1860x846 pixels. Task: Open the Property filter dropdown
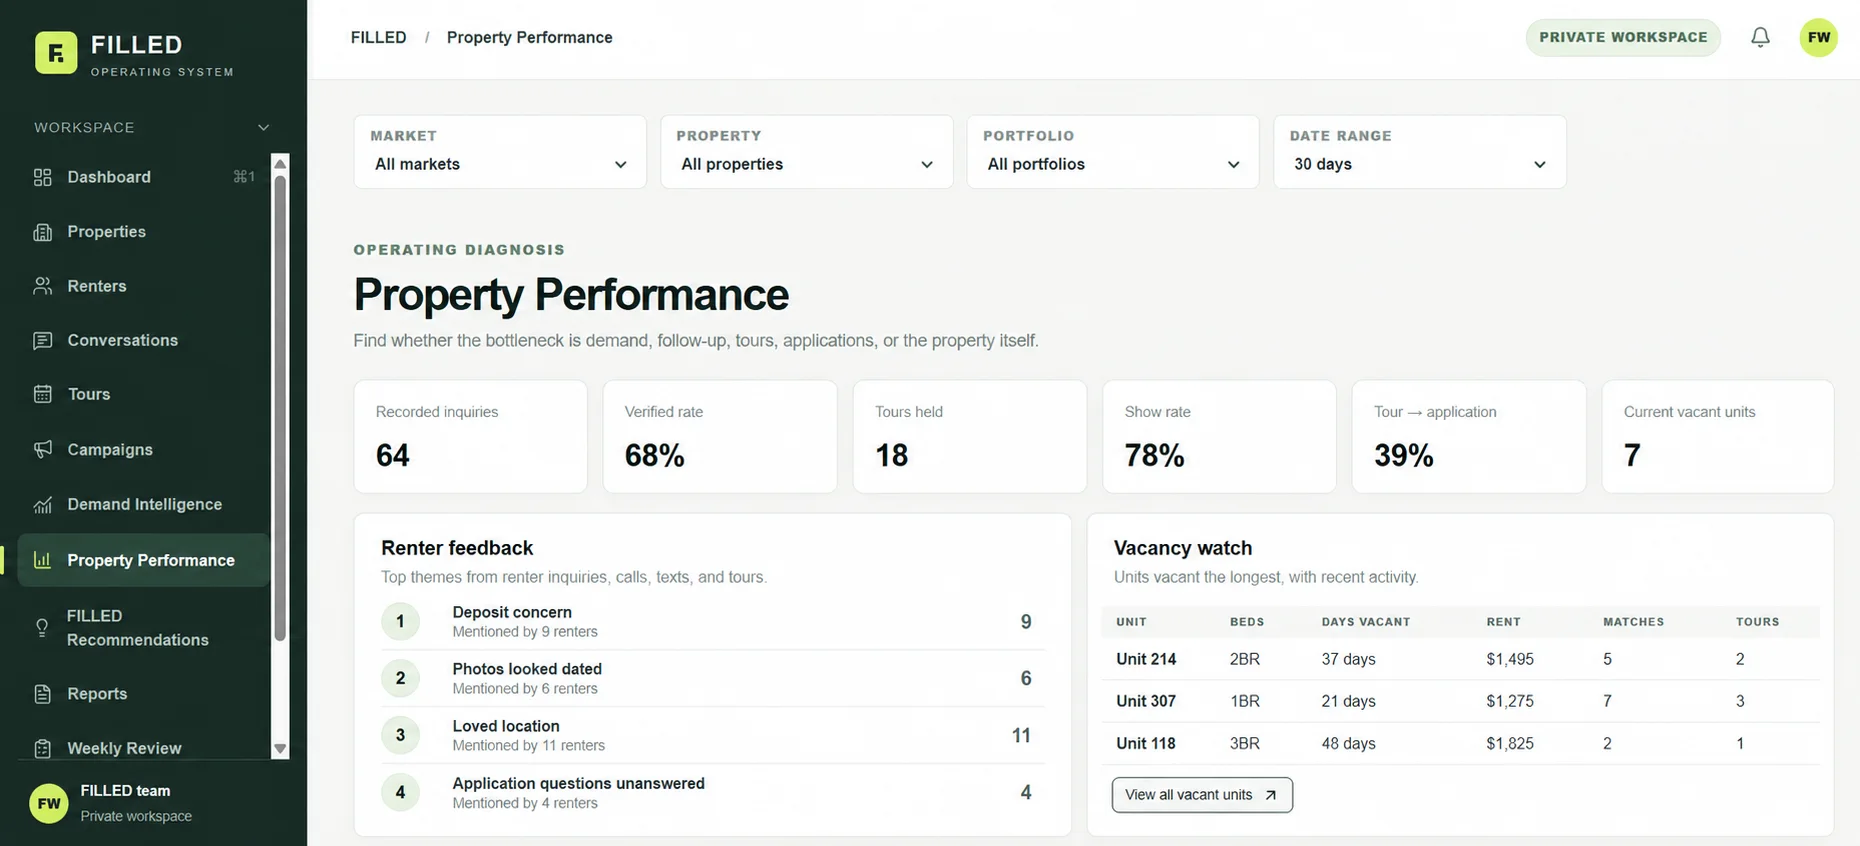tap(806, 152)
